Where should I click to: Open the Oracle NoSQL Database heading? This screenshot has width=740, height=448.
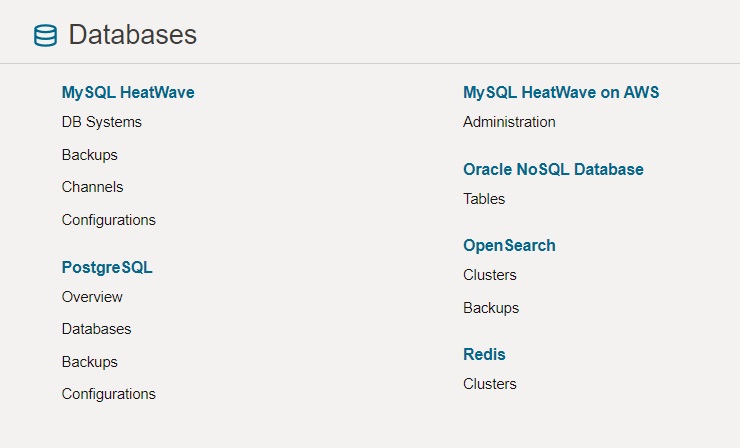pyautogui.click(x=553, y=169)
